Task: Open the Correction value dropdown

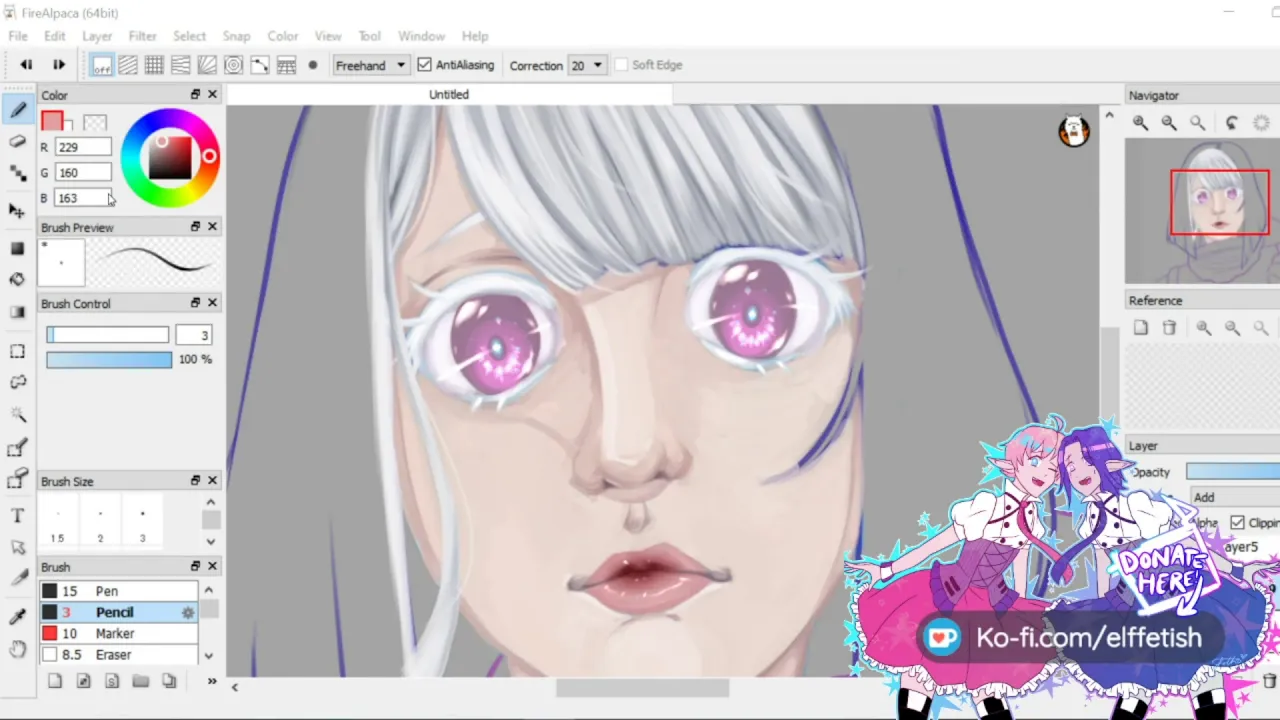Action: [x=587, y=65]
